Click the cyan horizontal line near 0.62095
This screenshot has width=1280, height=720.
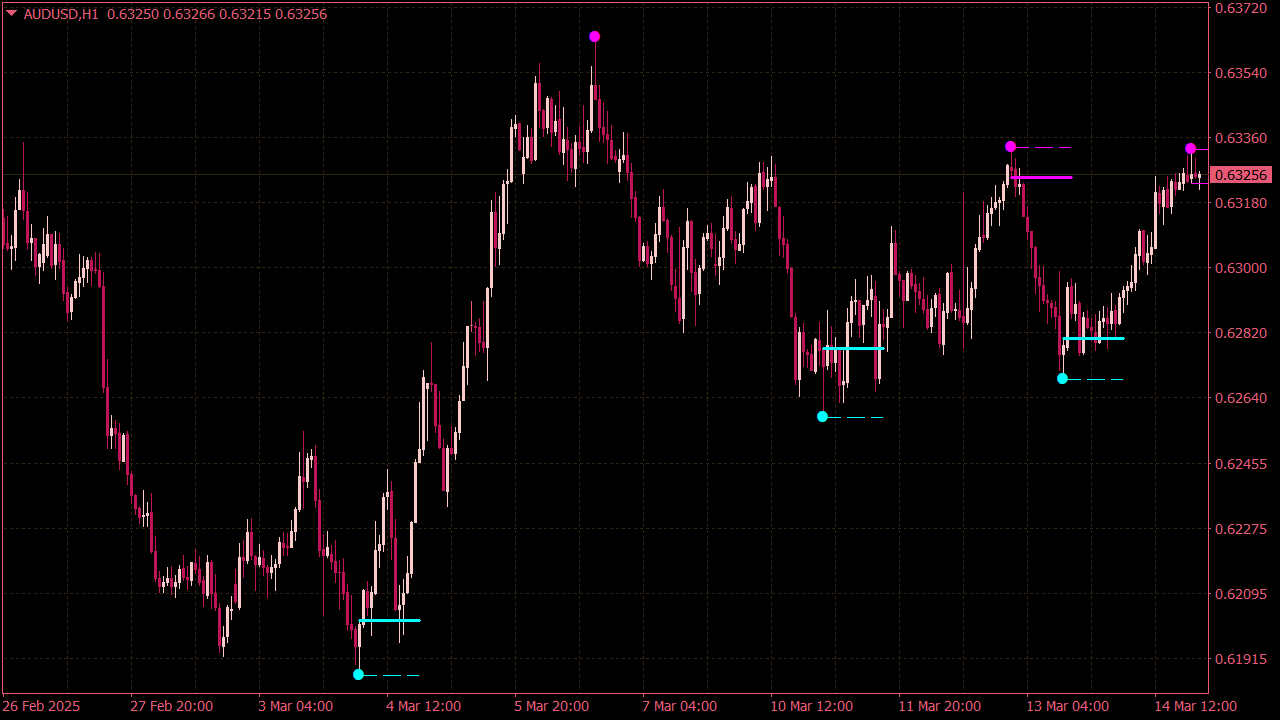tap(389, 621)
